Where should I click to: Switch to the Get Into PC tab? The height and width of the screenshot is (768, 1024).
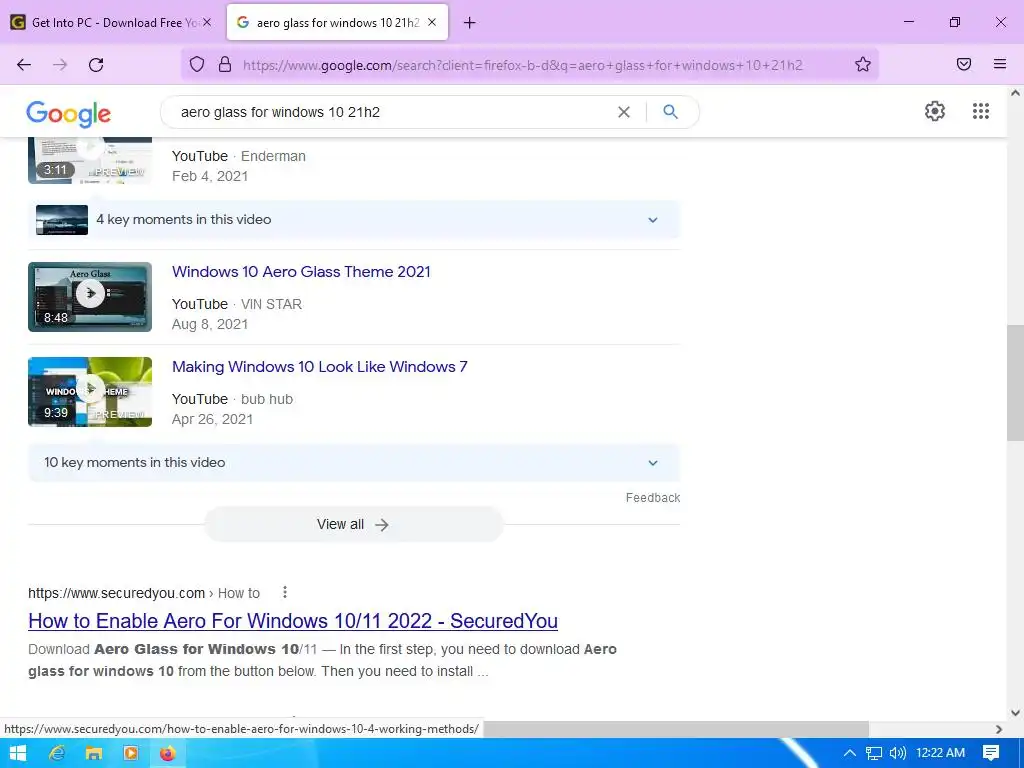point(112,22)
